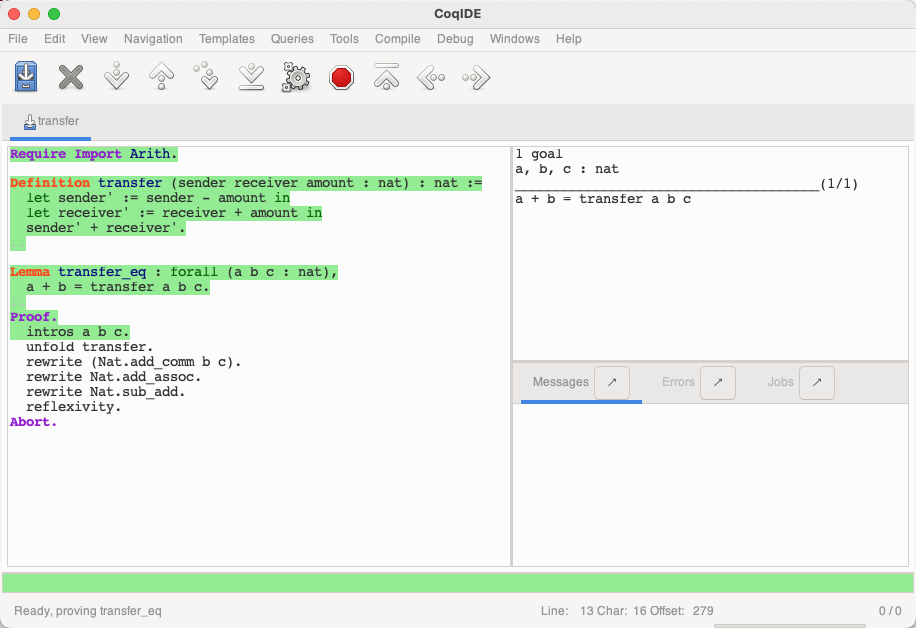The height and width of the screenshot is (628, 916).
Task: Open the Compile menu
Action: 397,39
